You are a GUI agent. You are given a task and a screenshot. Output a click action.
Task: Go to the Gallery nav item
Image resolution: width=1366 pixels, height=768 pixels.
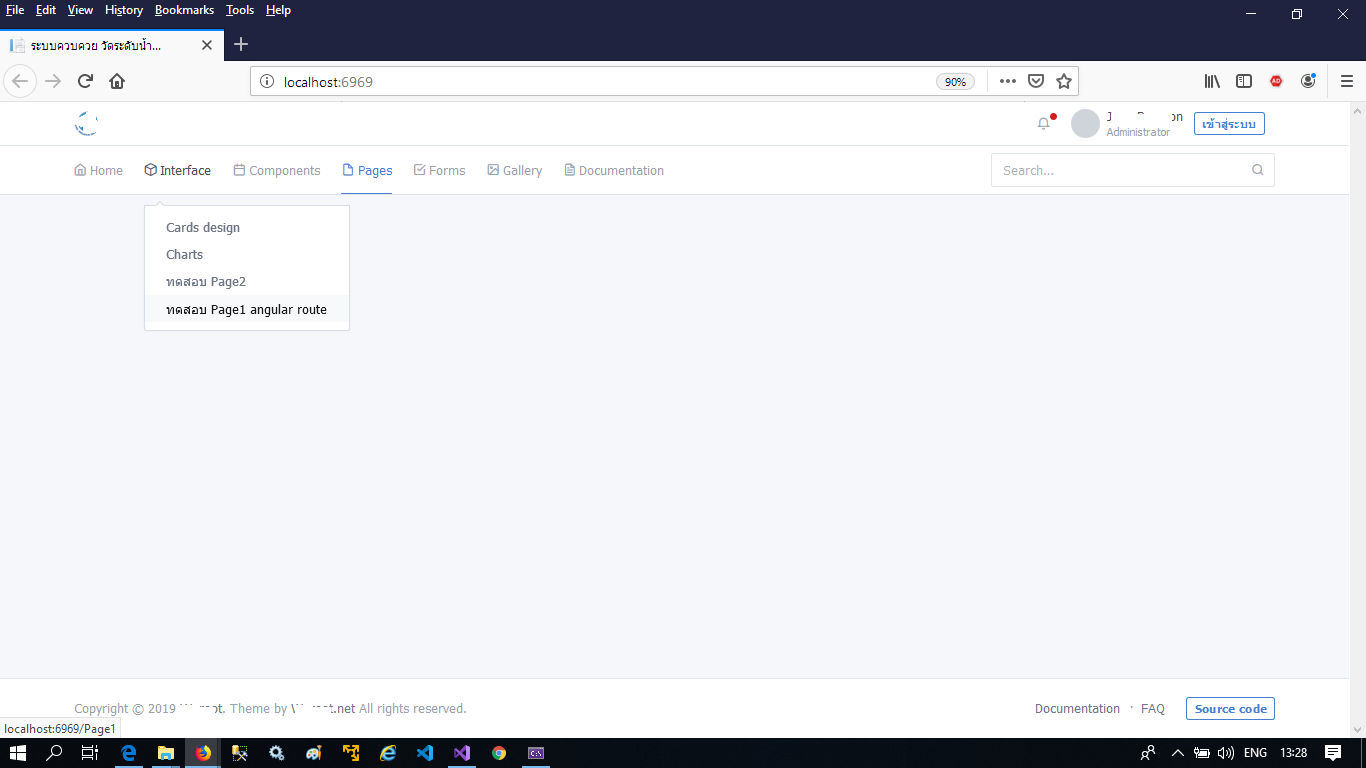tap(514, 170)
